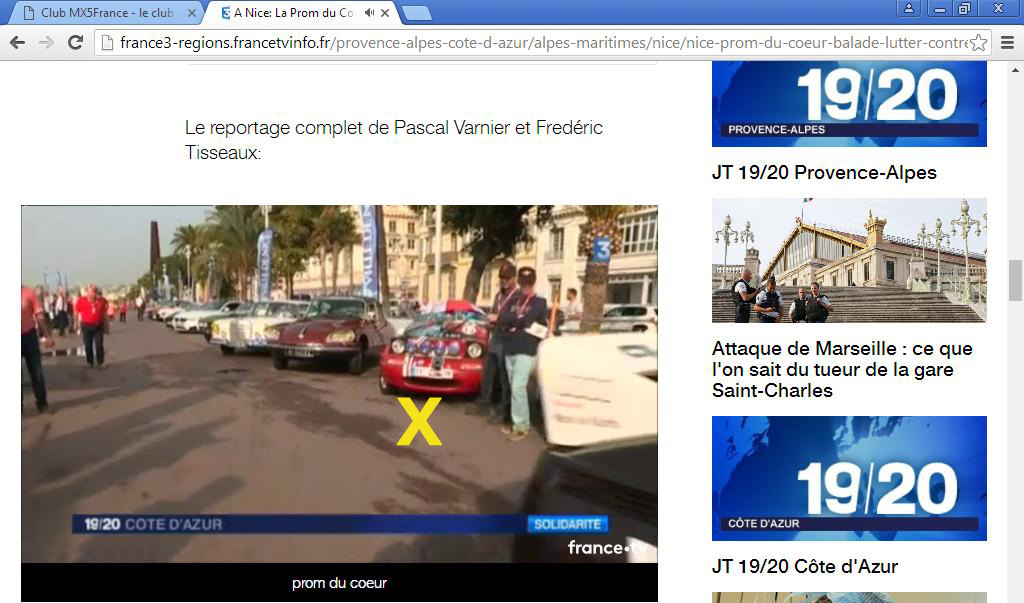Reload the current page
The image size is (1024, 603).
pyautogui.click(x=76, y=43)
